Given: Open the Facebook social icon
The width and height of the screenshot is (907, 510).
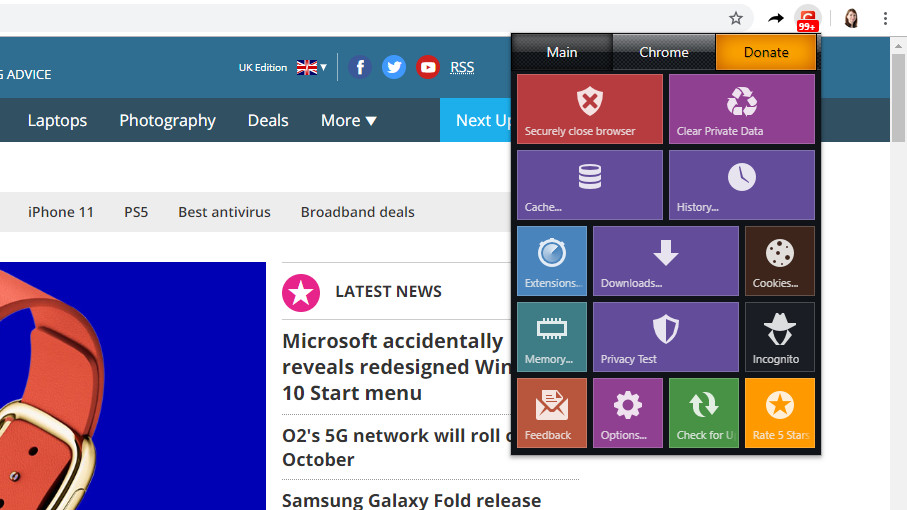Looking at the screenshot, I should point(360,67).
